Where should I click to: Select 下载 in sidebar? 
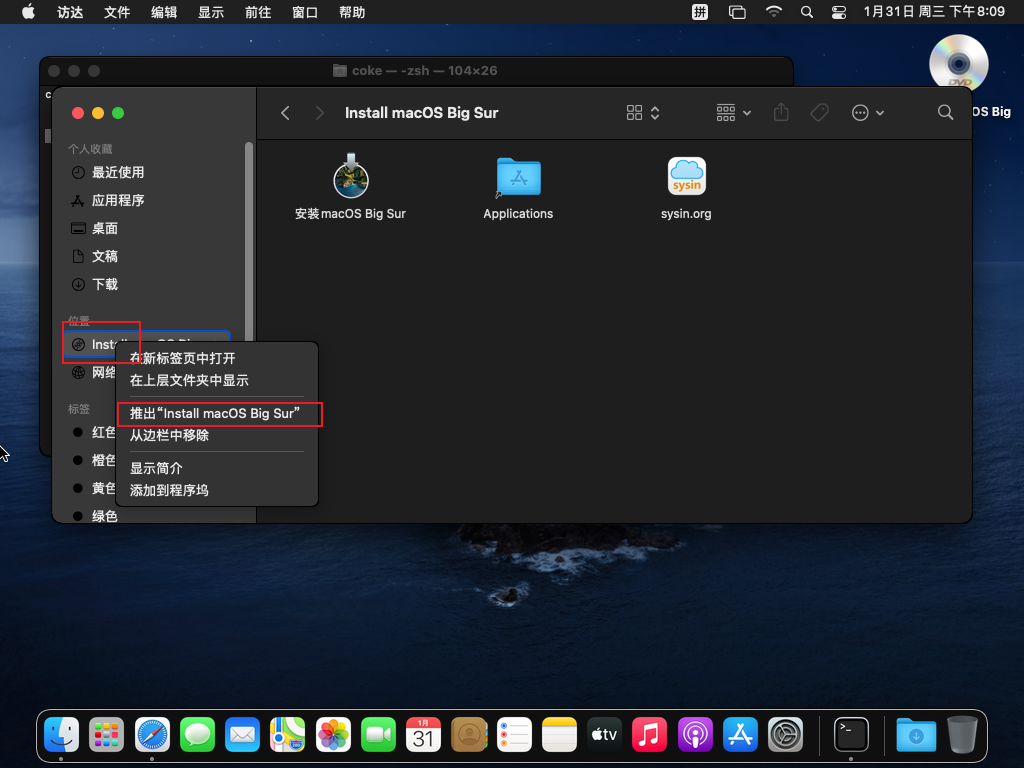point(95,285)
